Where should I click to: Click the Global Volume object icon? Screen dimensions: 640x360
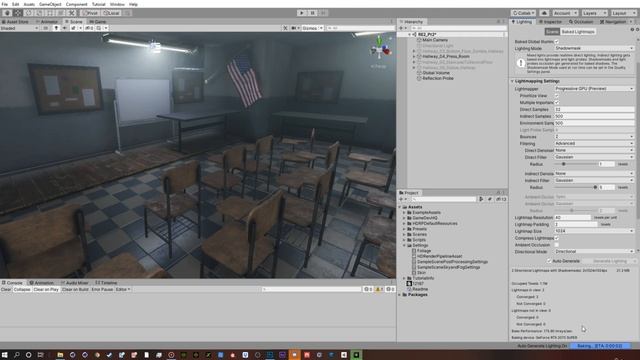(x=419, y=73)
